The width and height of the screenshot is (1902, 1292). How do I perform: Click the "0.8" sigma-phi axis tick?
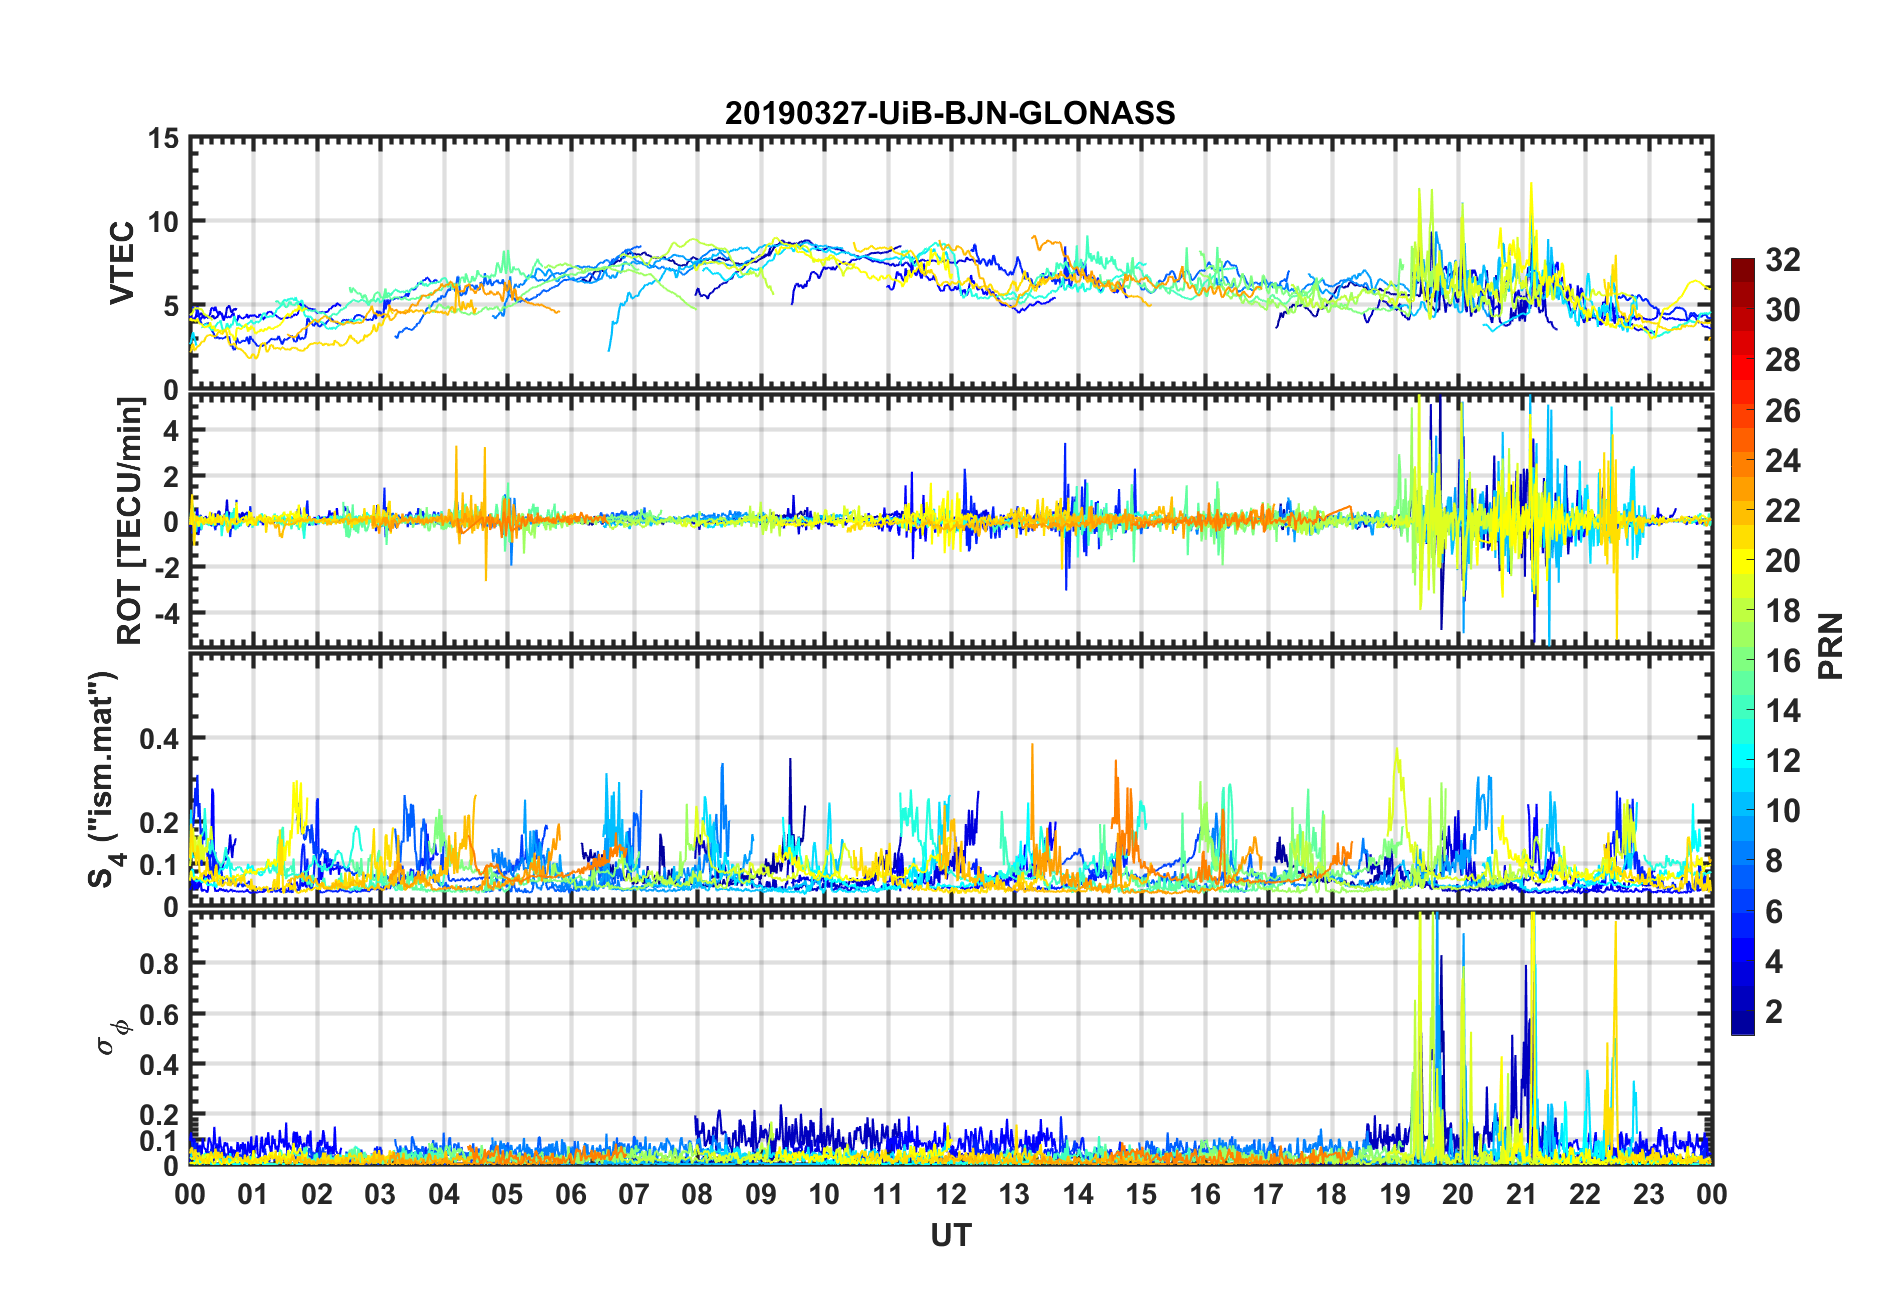tap(159, 964)
